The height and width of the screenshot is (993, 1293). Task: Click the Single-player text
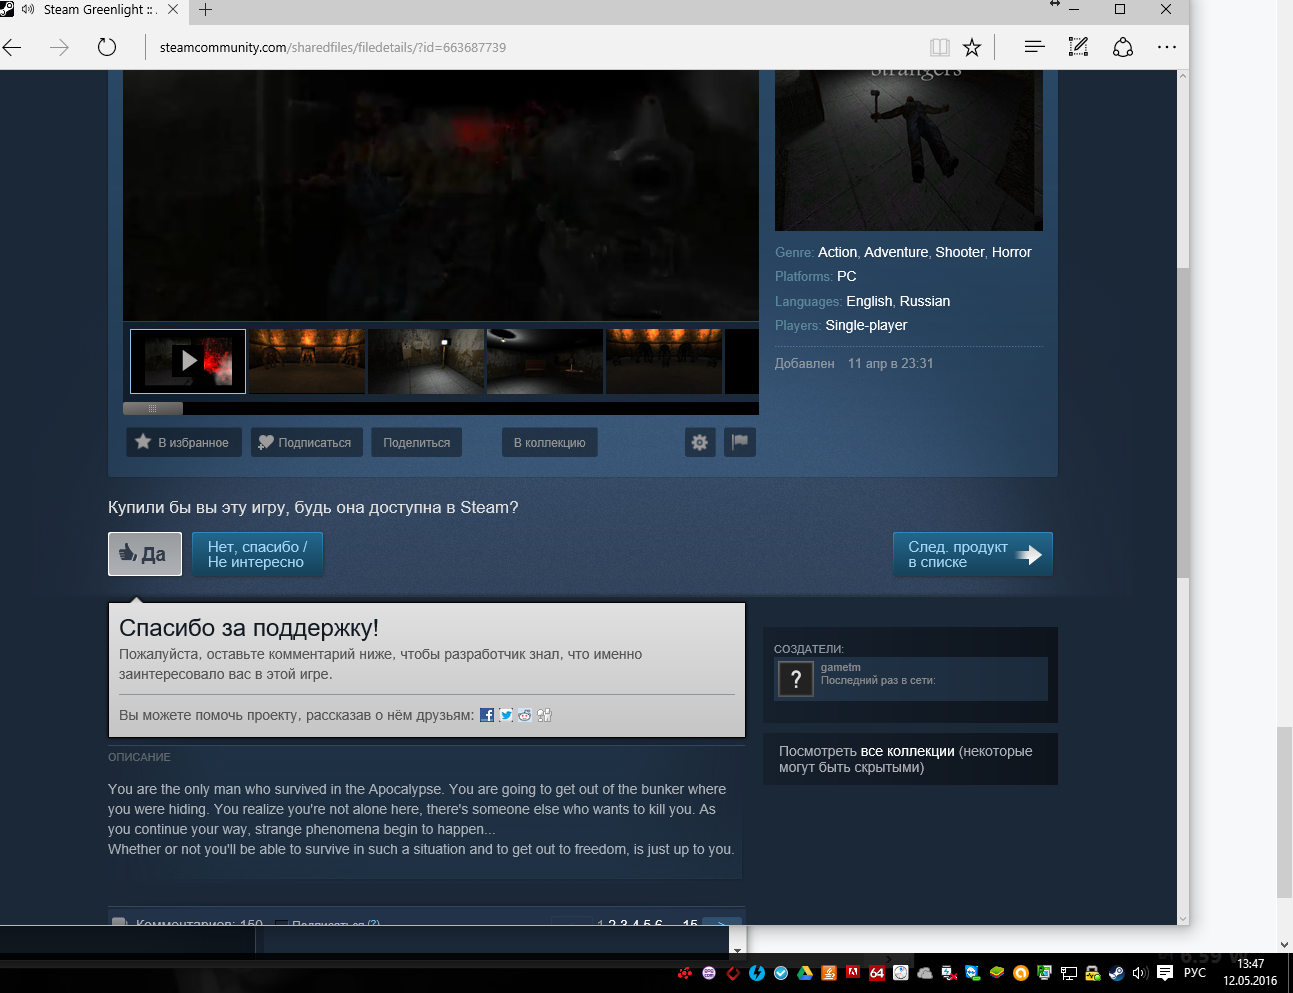click(x=866, y=325)
